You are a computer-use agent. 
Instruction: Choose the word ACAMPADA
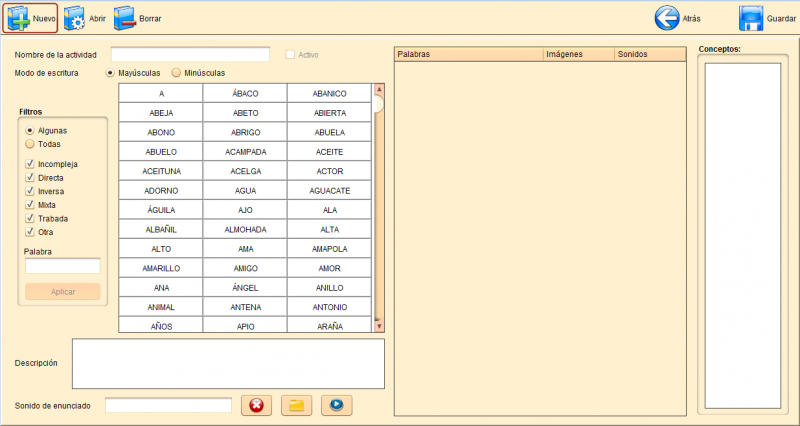[245, 152]
